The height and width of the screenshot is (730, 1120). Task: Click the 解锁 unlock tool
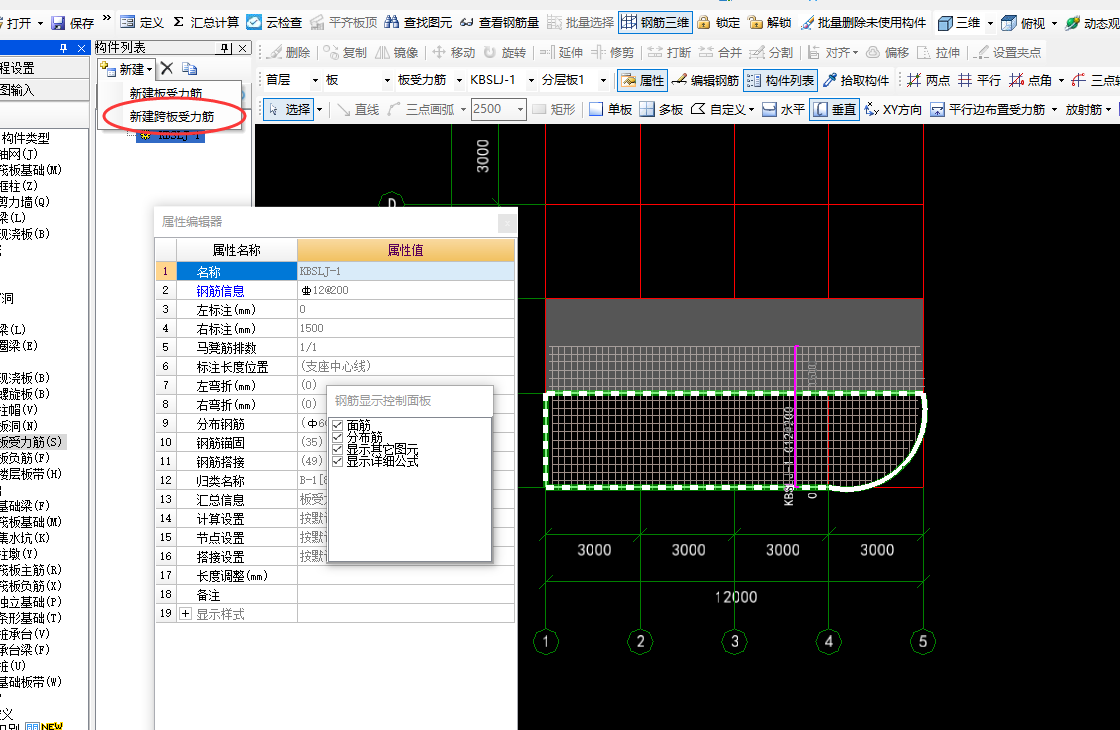tap(770, 23)
